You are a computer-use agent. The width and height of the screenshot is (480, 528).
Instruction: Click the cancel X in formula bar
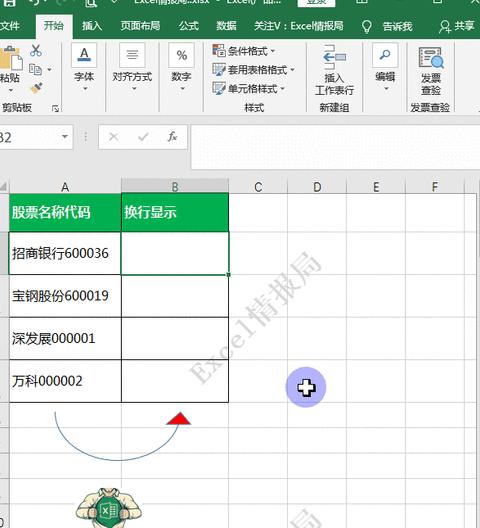point(114,137)
